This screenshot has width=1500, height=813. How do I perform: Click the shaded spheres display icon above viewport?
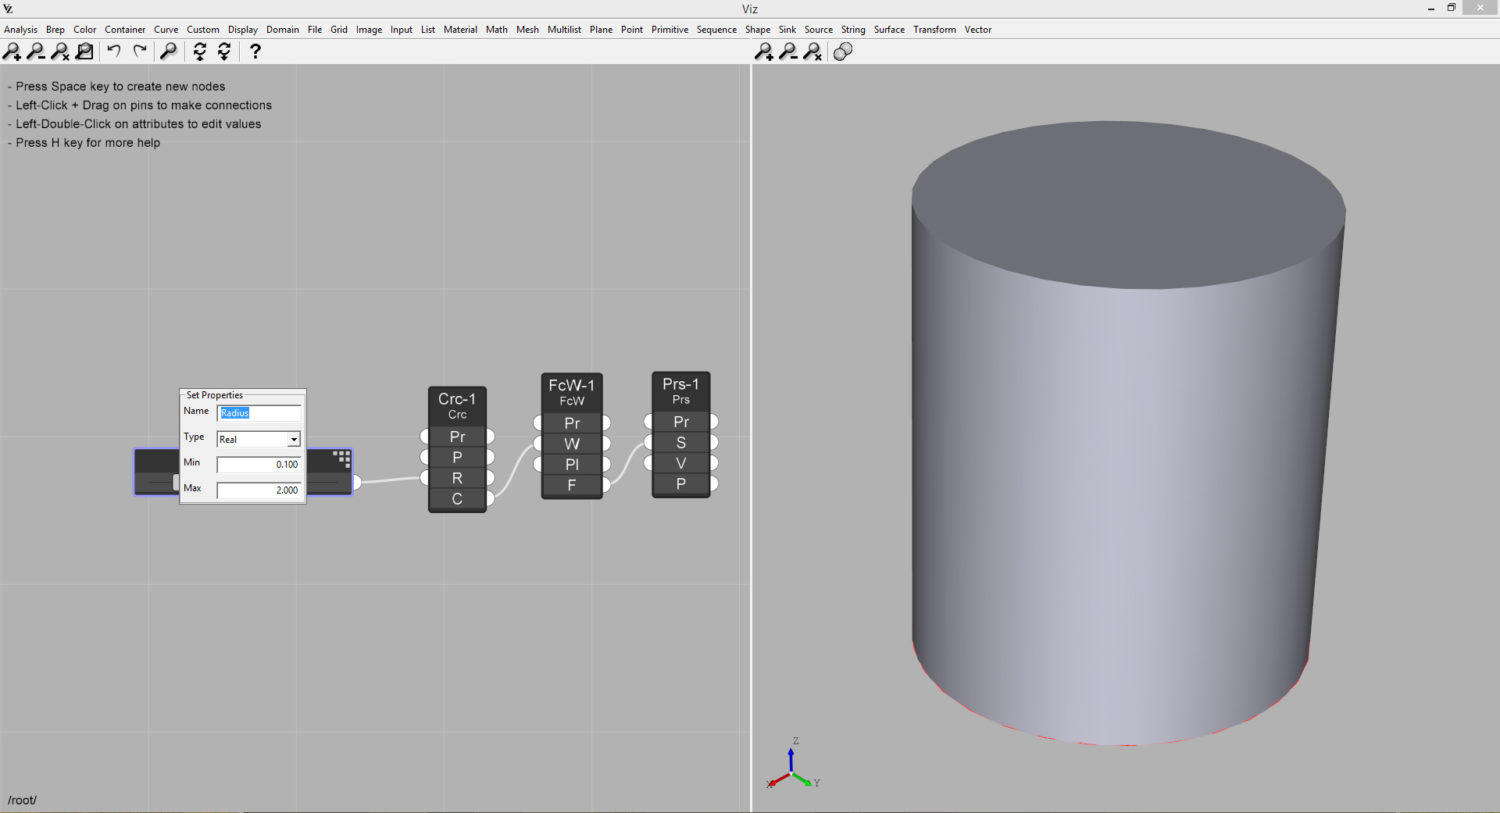point(842,51)
